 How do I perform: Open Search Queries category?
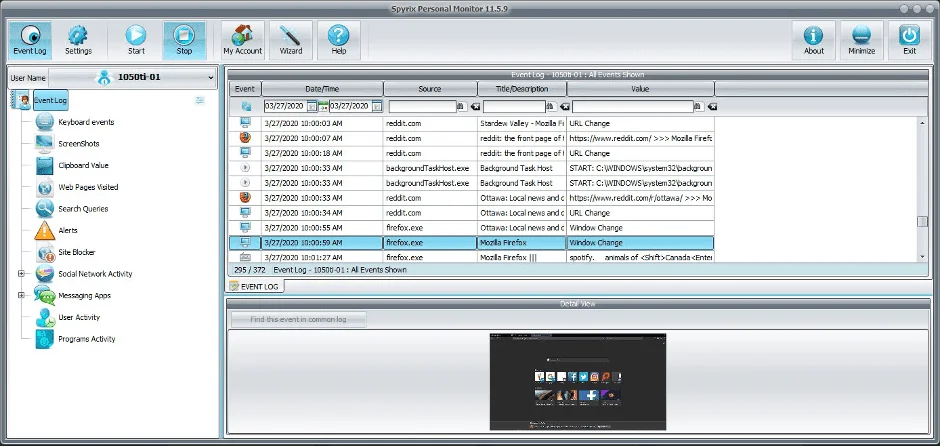[83, 209]
